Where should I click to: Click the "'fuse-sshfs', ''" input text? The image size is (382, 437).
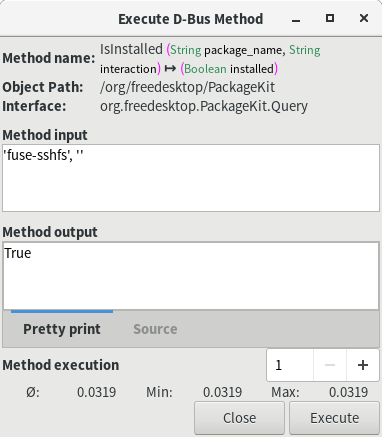tap(43, 155)
